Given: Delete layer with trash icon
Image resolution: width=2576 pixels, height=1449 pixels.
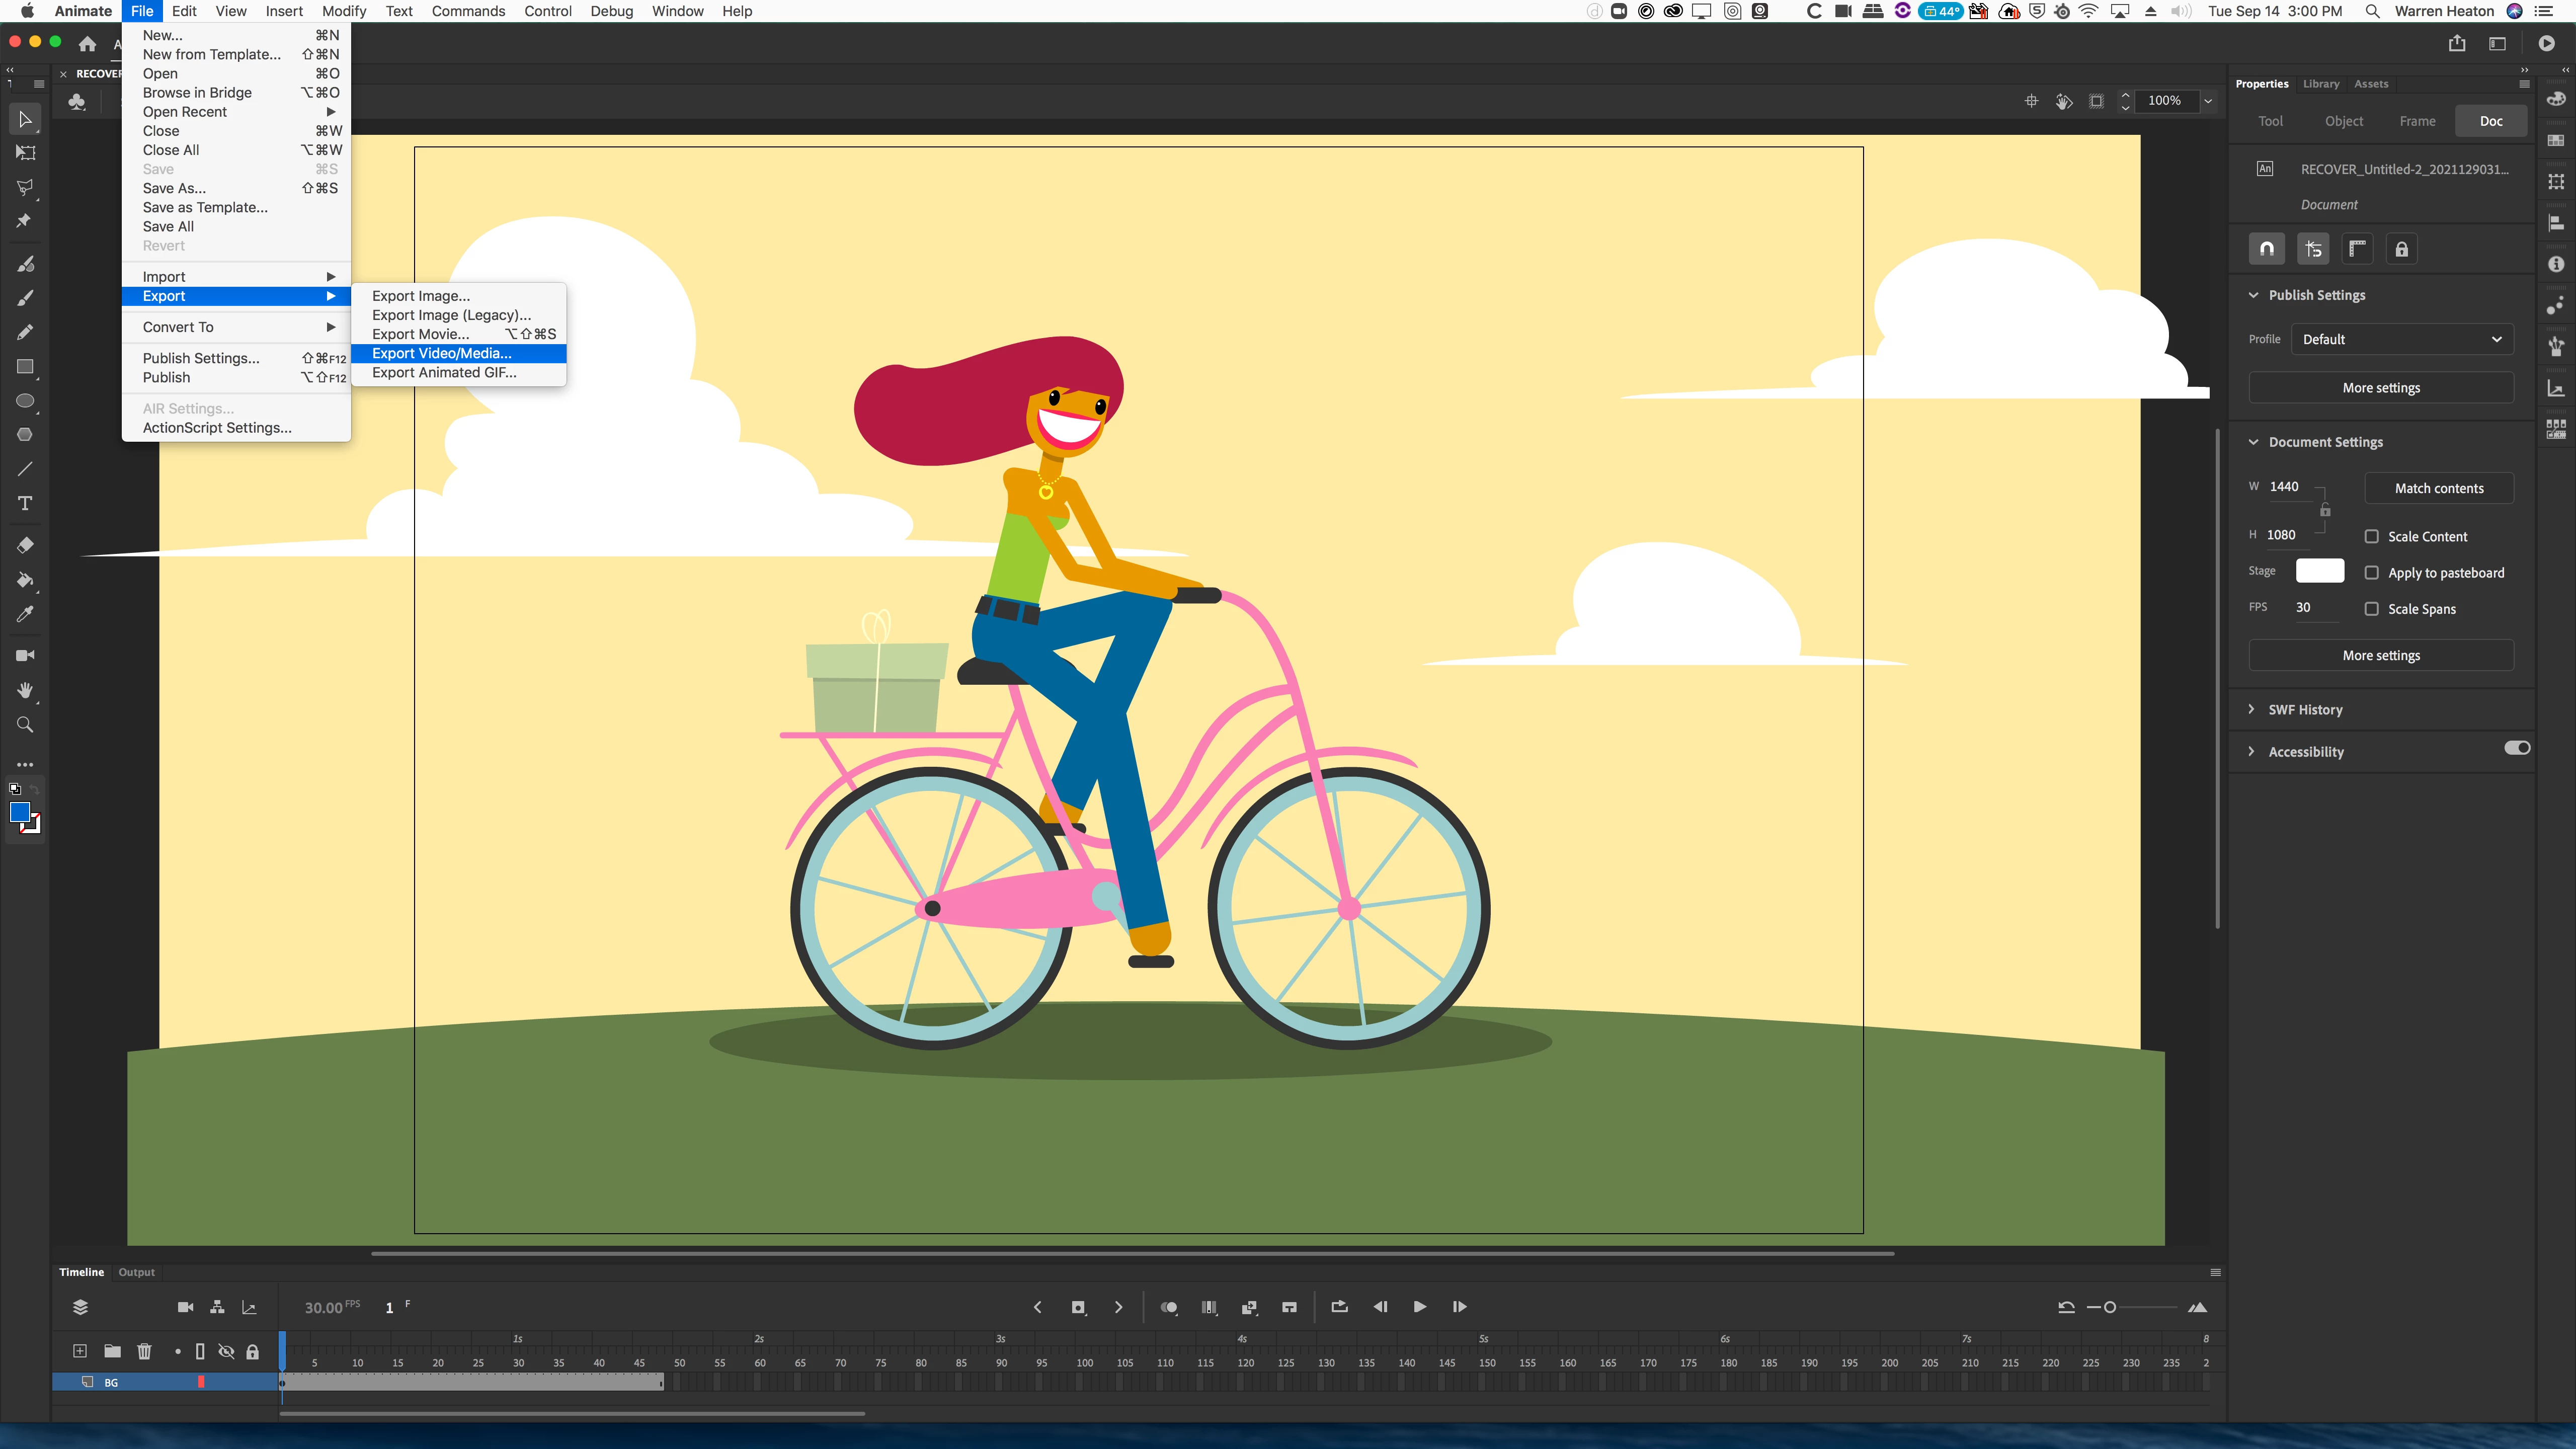Looking at the screenshot, I should tap(144, 1352).
